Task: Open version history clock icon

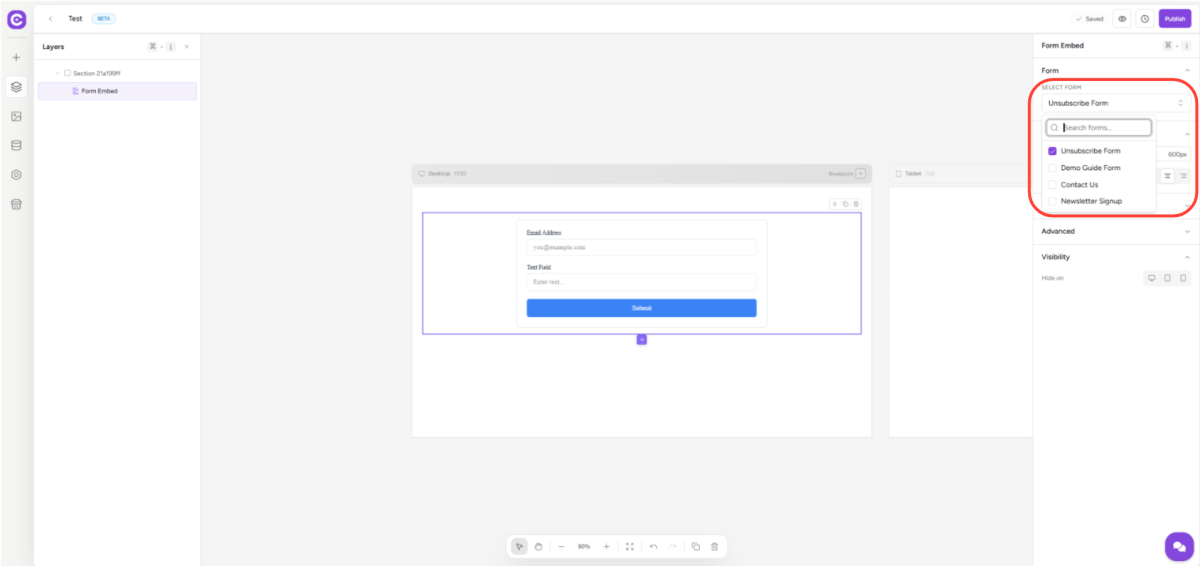Action: click(1144, 19)
